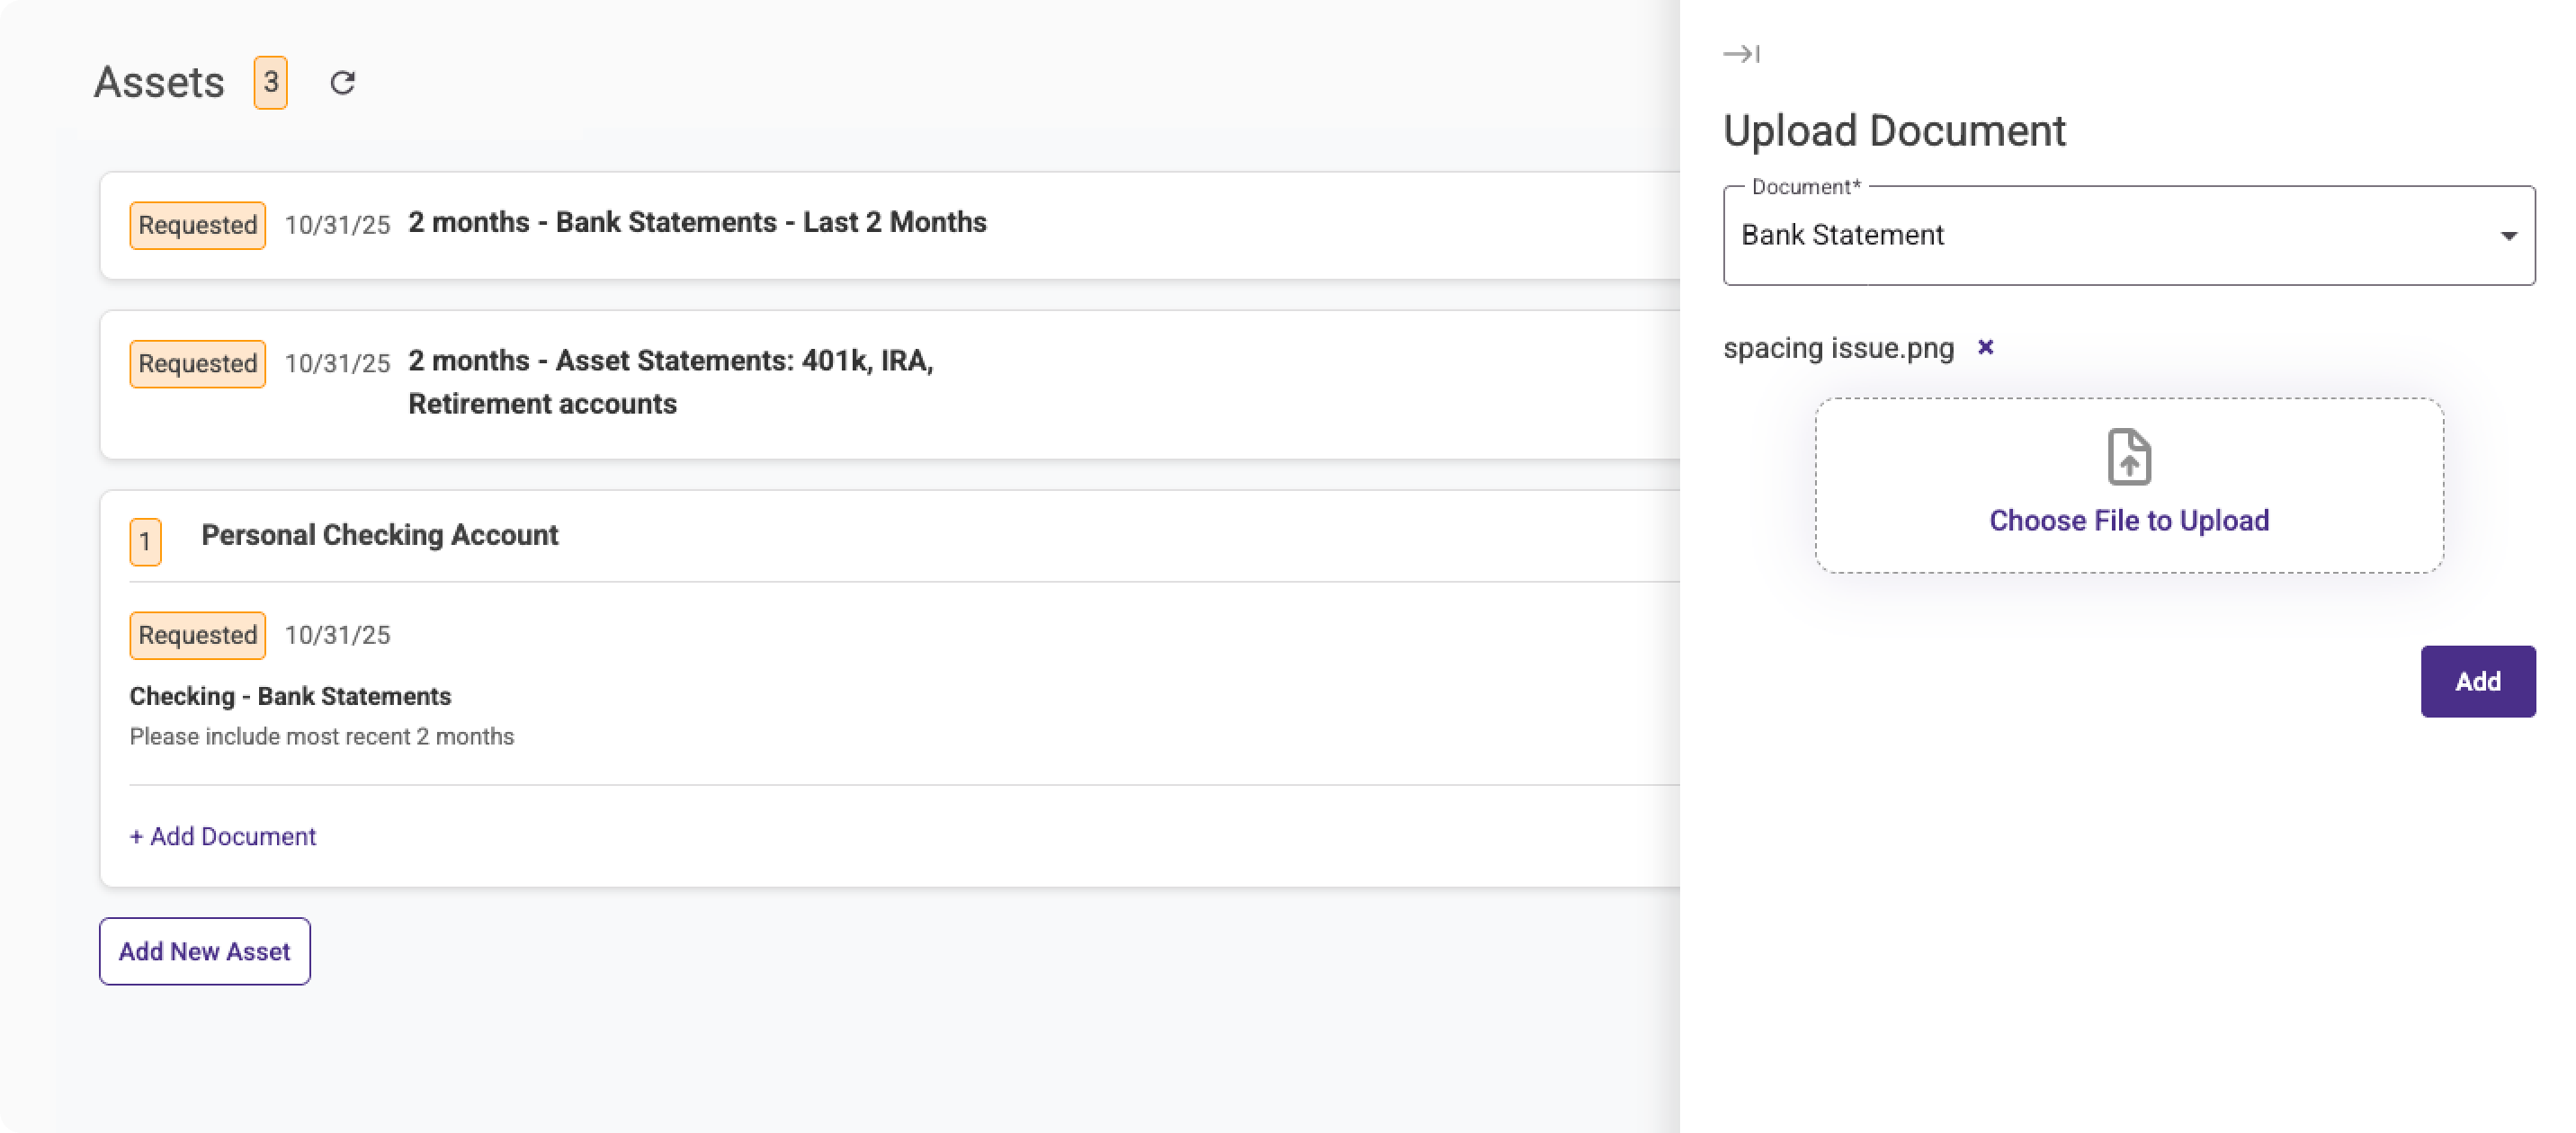Image resolution: width=2576 pixels, height=1133 pixels.
Task: Click Requested tag in Personal Checking Account
Action: pos(197,635)
